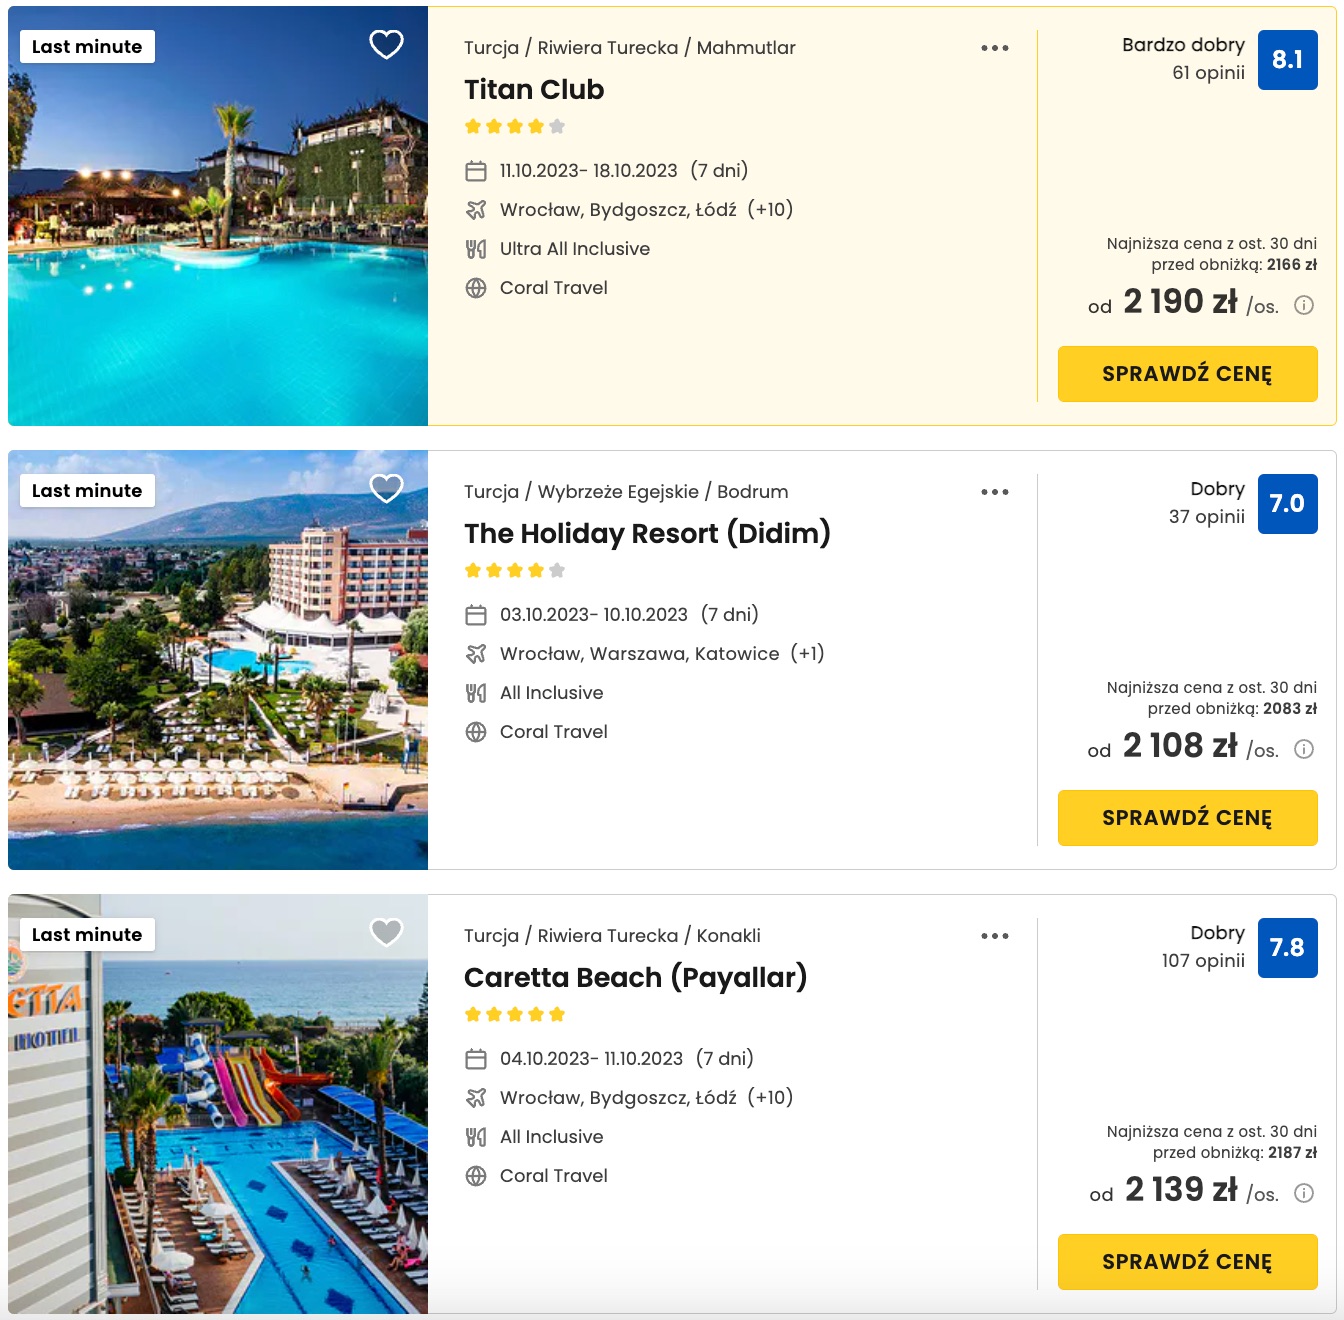This screenshot has height=1320, width=1344.
Task: Click globe icon next to Coral Travel in Caretta
Action: pos(476,1176)
